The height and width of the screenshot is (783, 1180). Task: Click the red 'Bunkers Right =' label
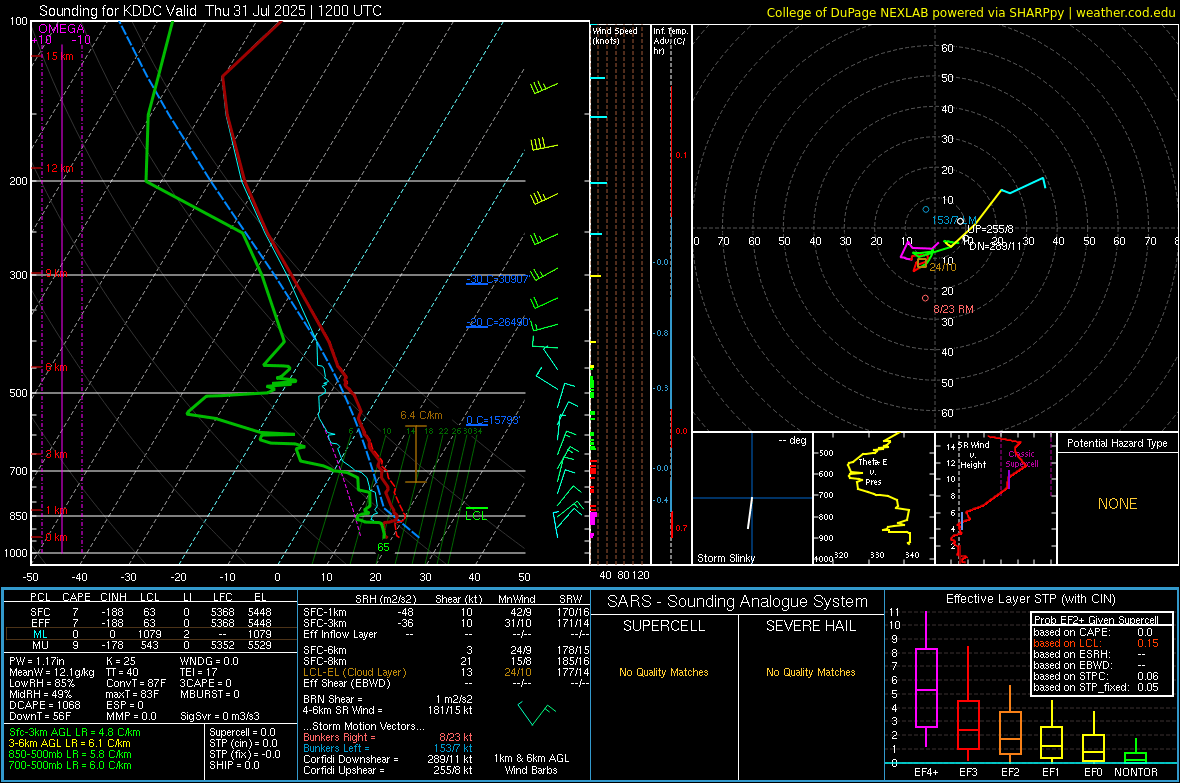[339, 737]
